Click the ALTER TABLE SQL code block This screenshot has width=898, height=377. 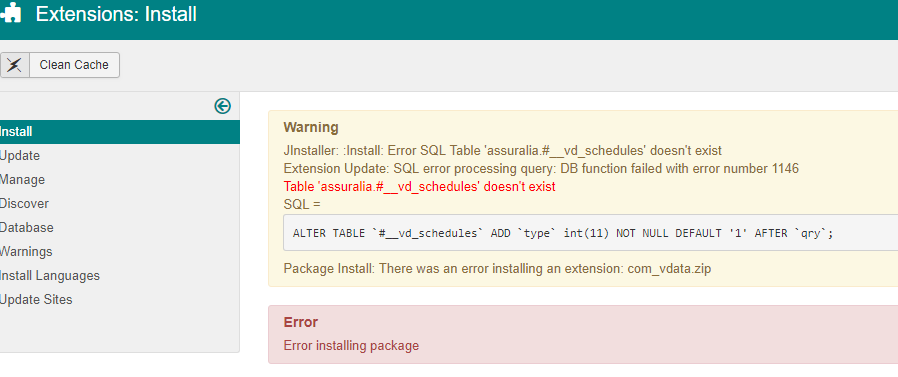590,233
